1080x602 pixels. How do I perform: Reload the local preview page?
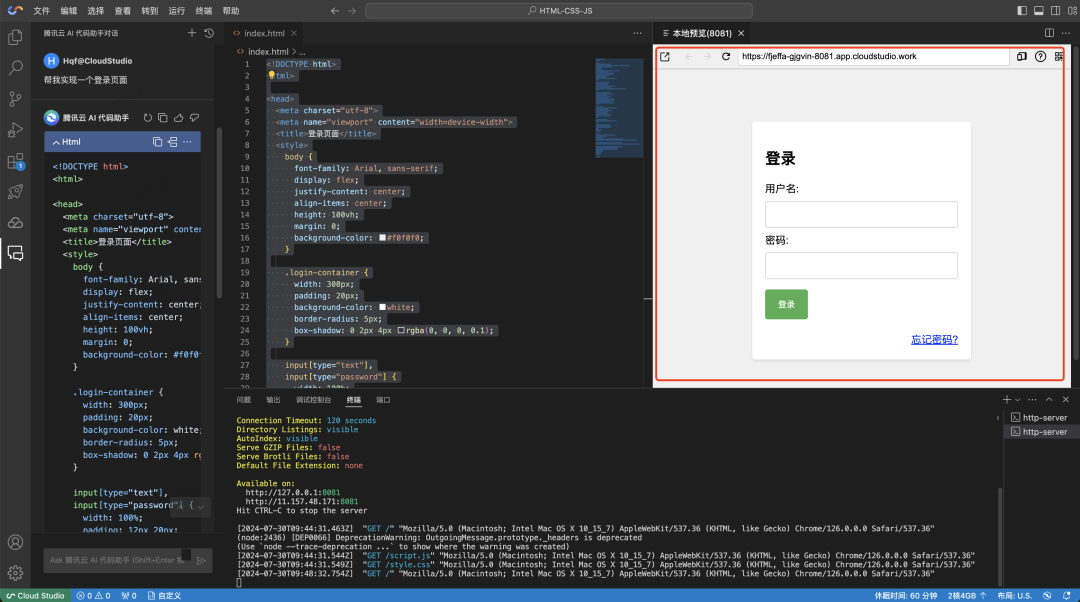(725, 56)
